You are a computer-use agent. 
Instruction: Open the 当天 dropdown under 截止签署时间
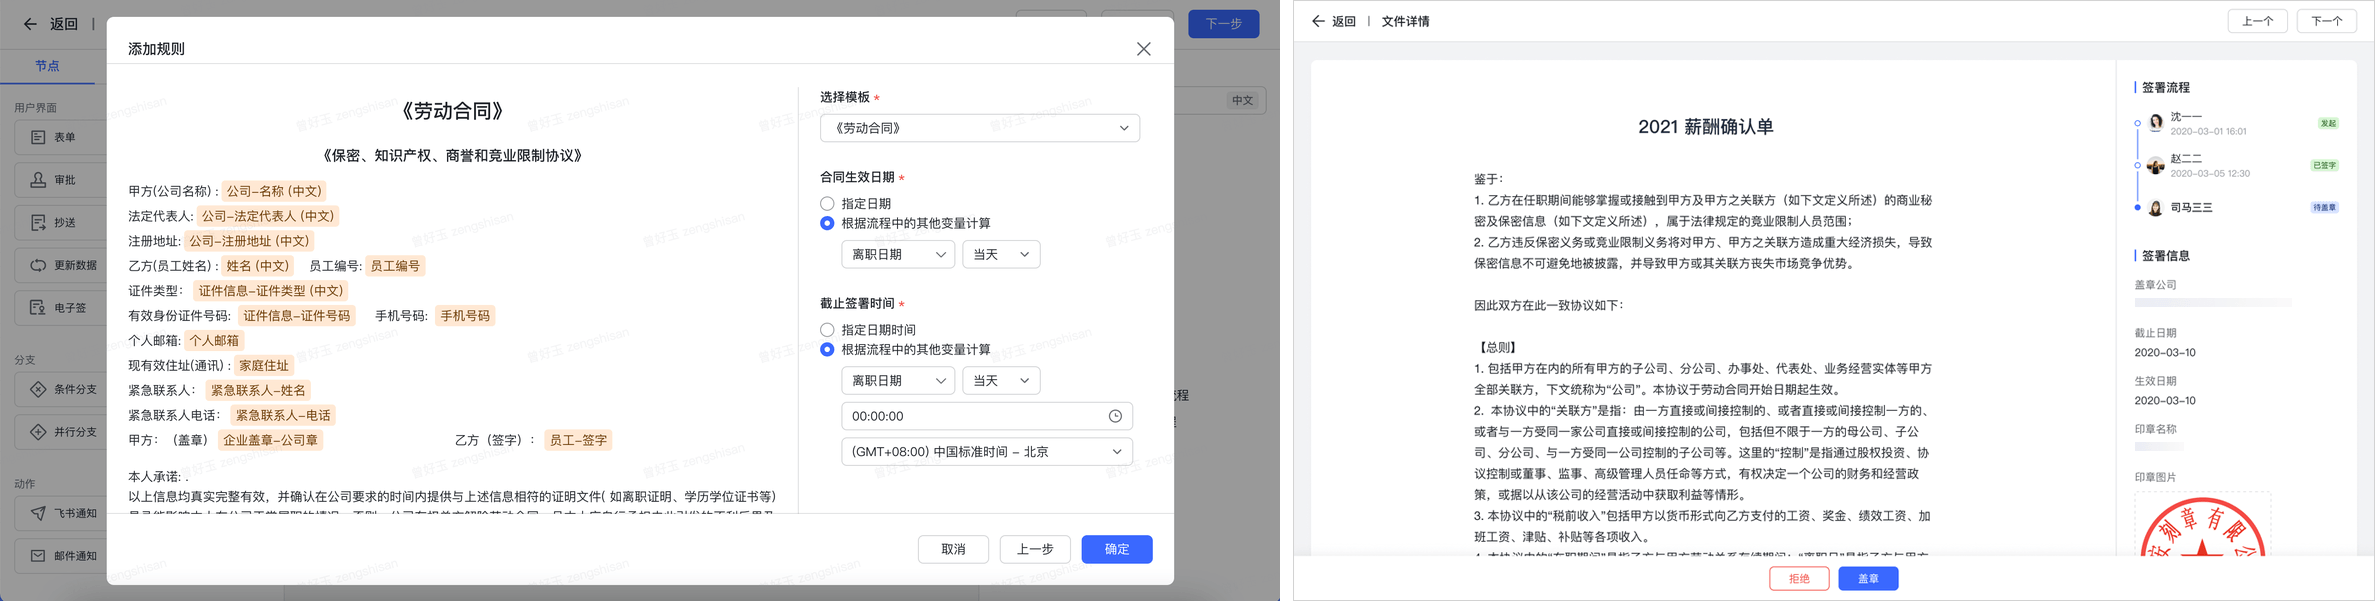[1001, 381]
